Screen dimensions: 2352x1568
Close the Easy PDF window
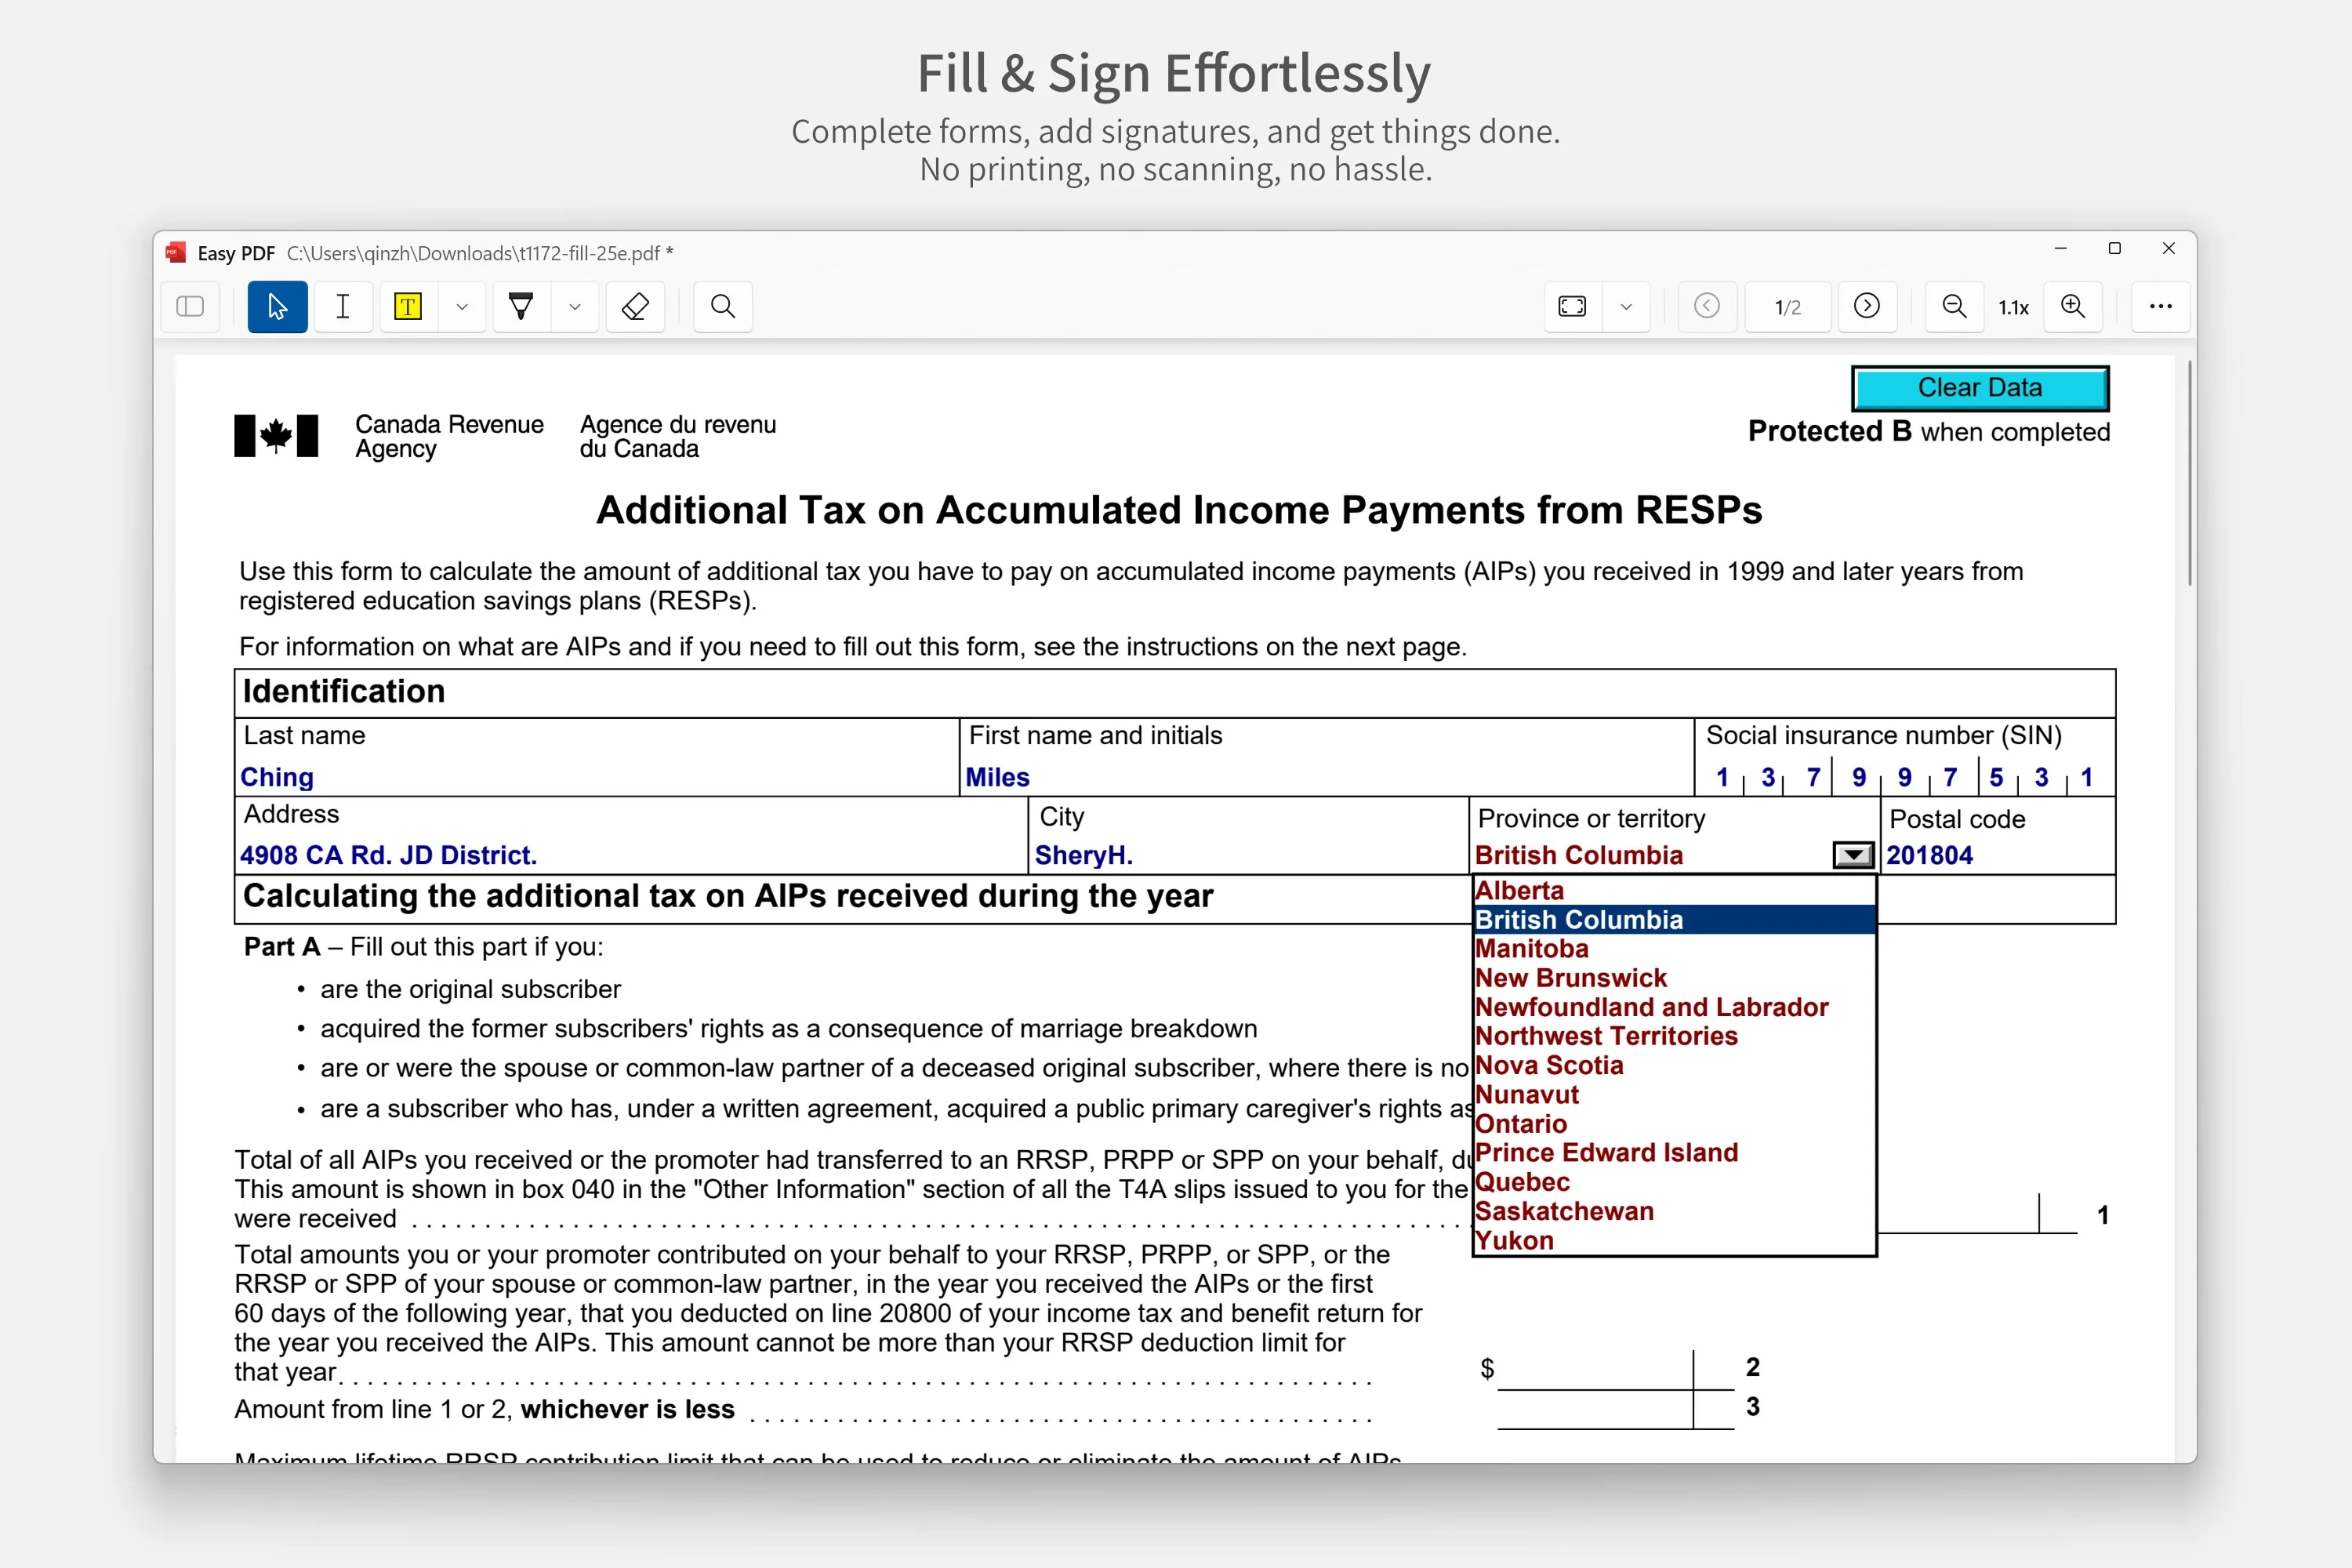click(2169, 249)
